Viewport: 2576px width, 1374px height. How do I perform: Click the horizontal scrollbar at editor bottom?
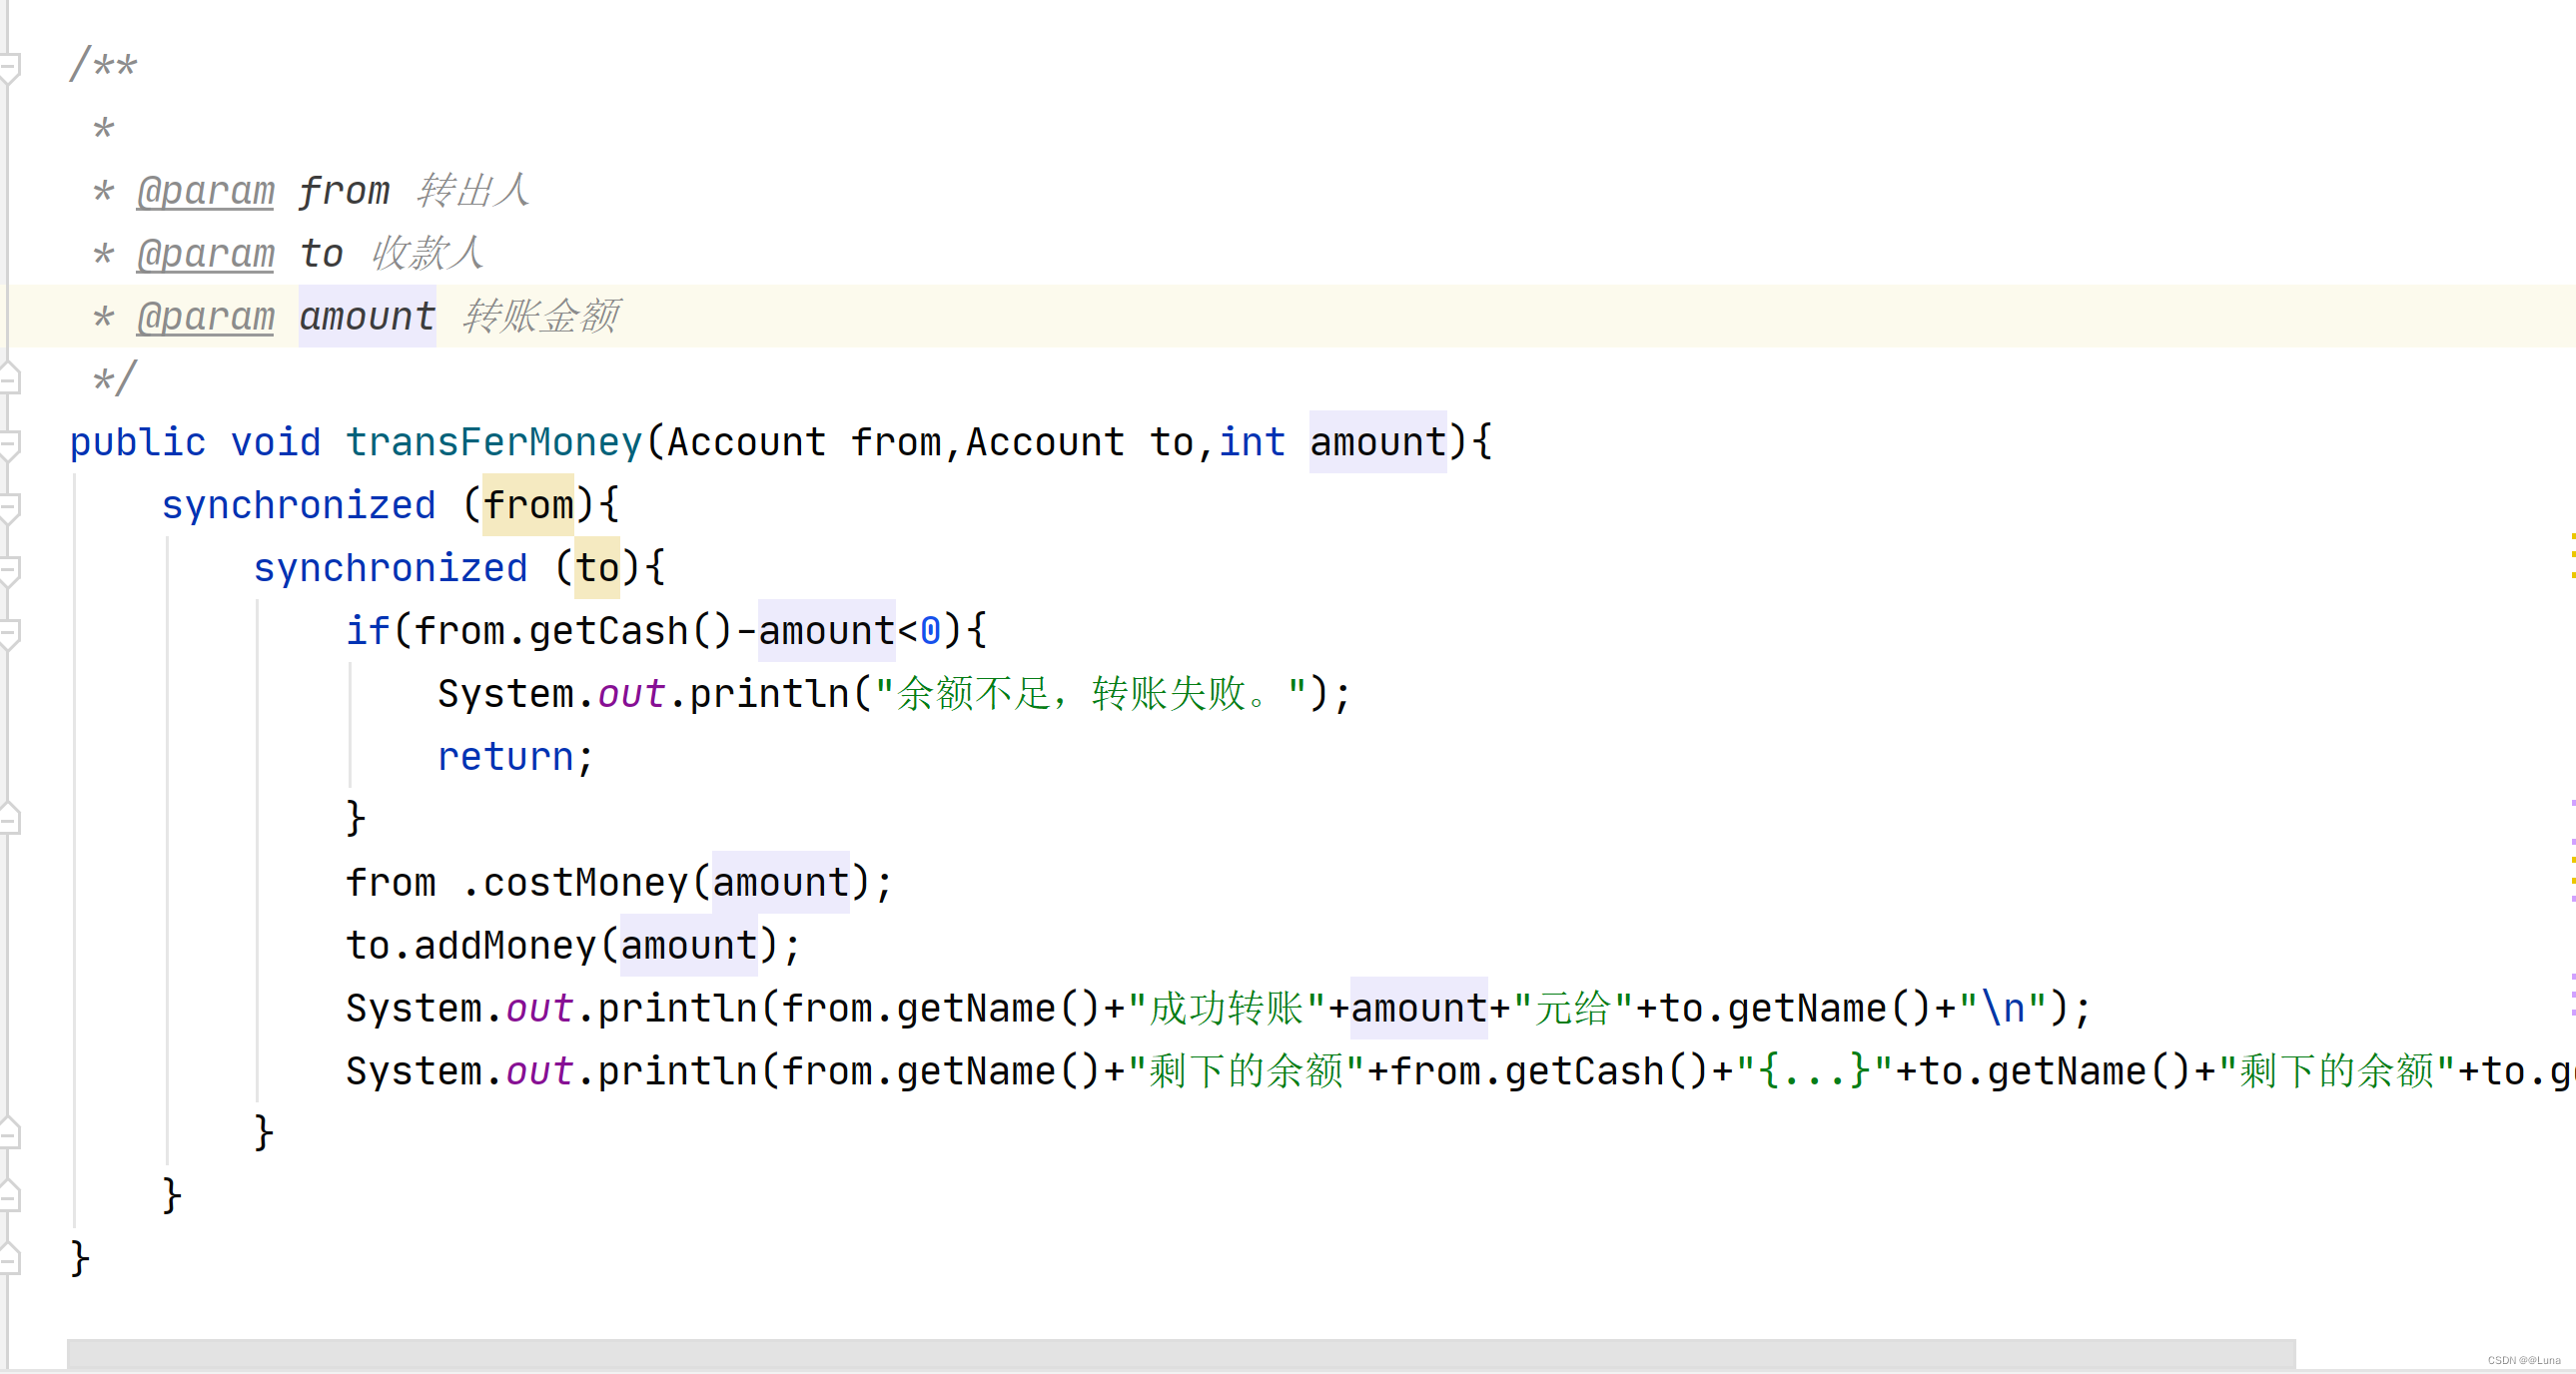click(1180, 1353)
